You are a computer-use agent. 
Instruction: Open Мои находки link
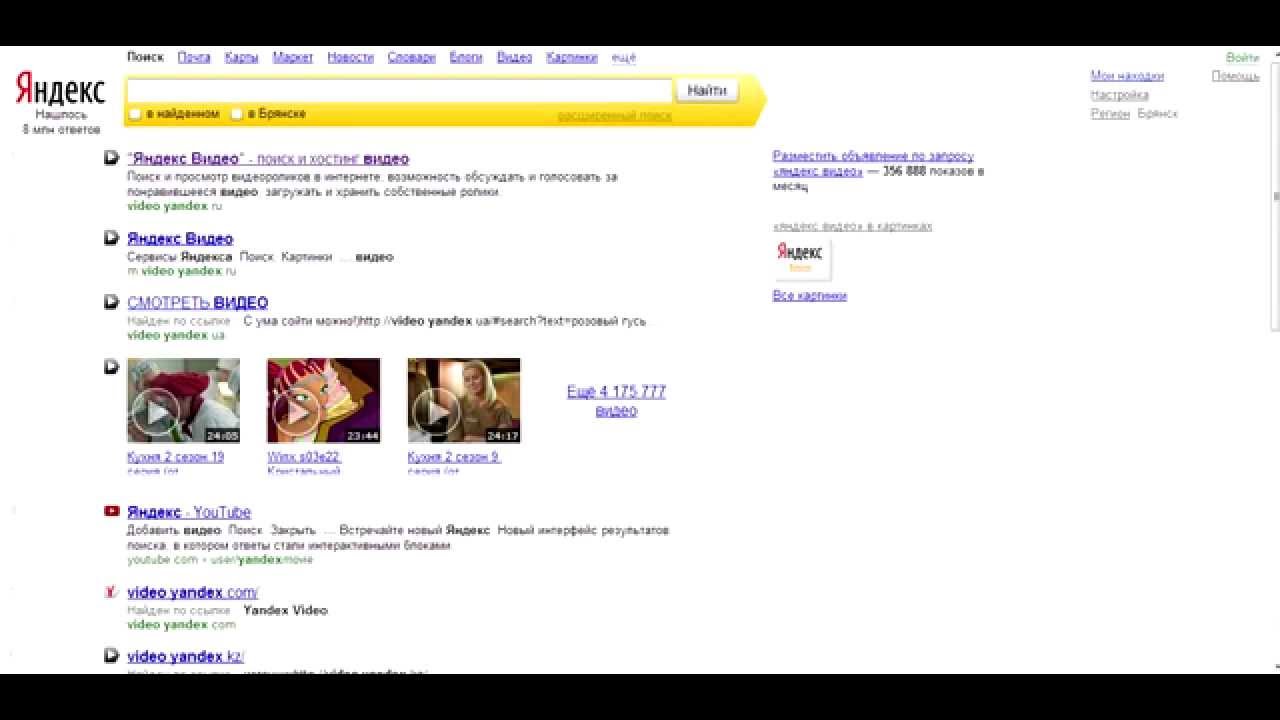(1127, 76)
